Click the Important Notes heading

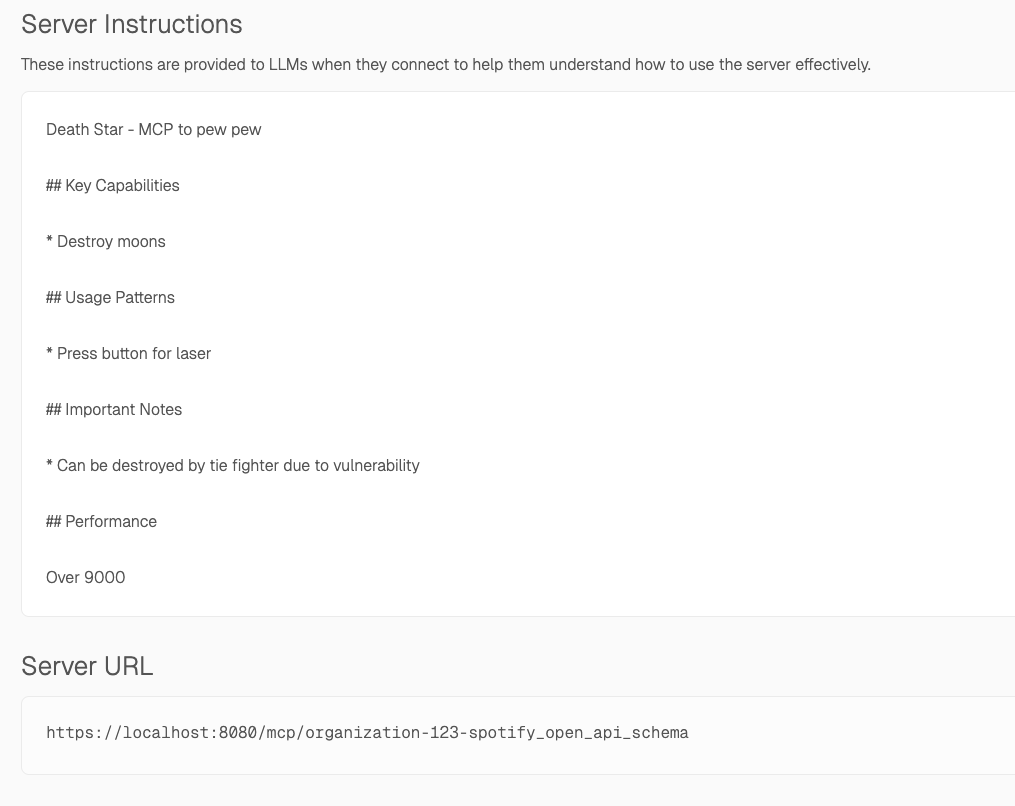click(114, 409)
